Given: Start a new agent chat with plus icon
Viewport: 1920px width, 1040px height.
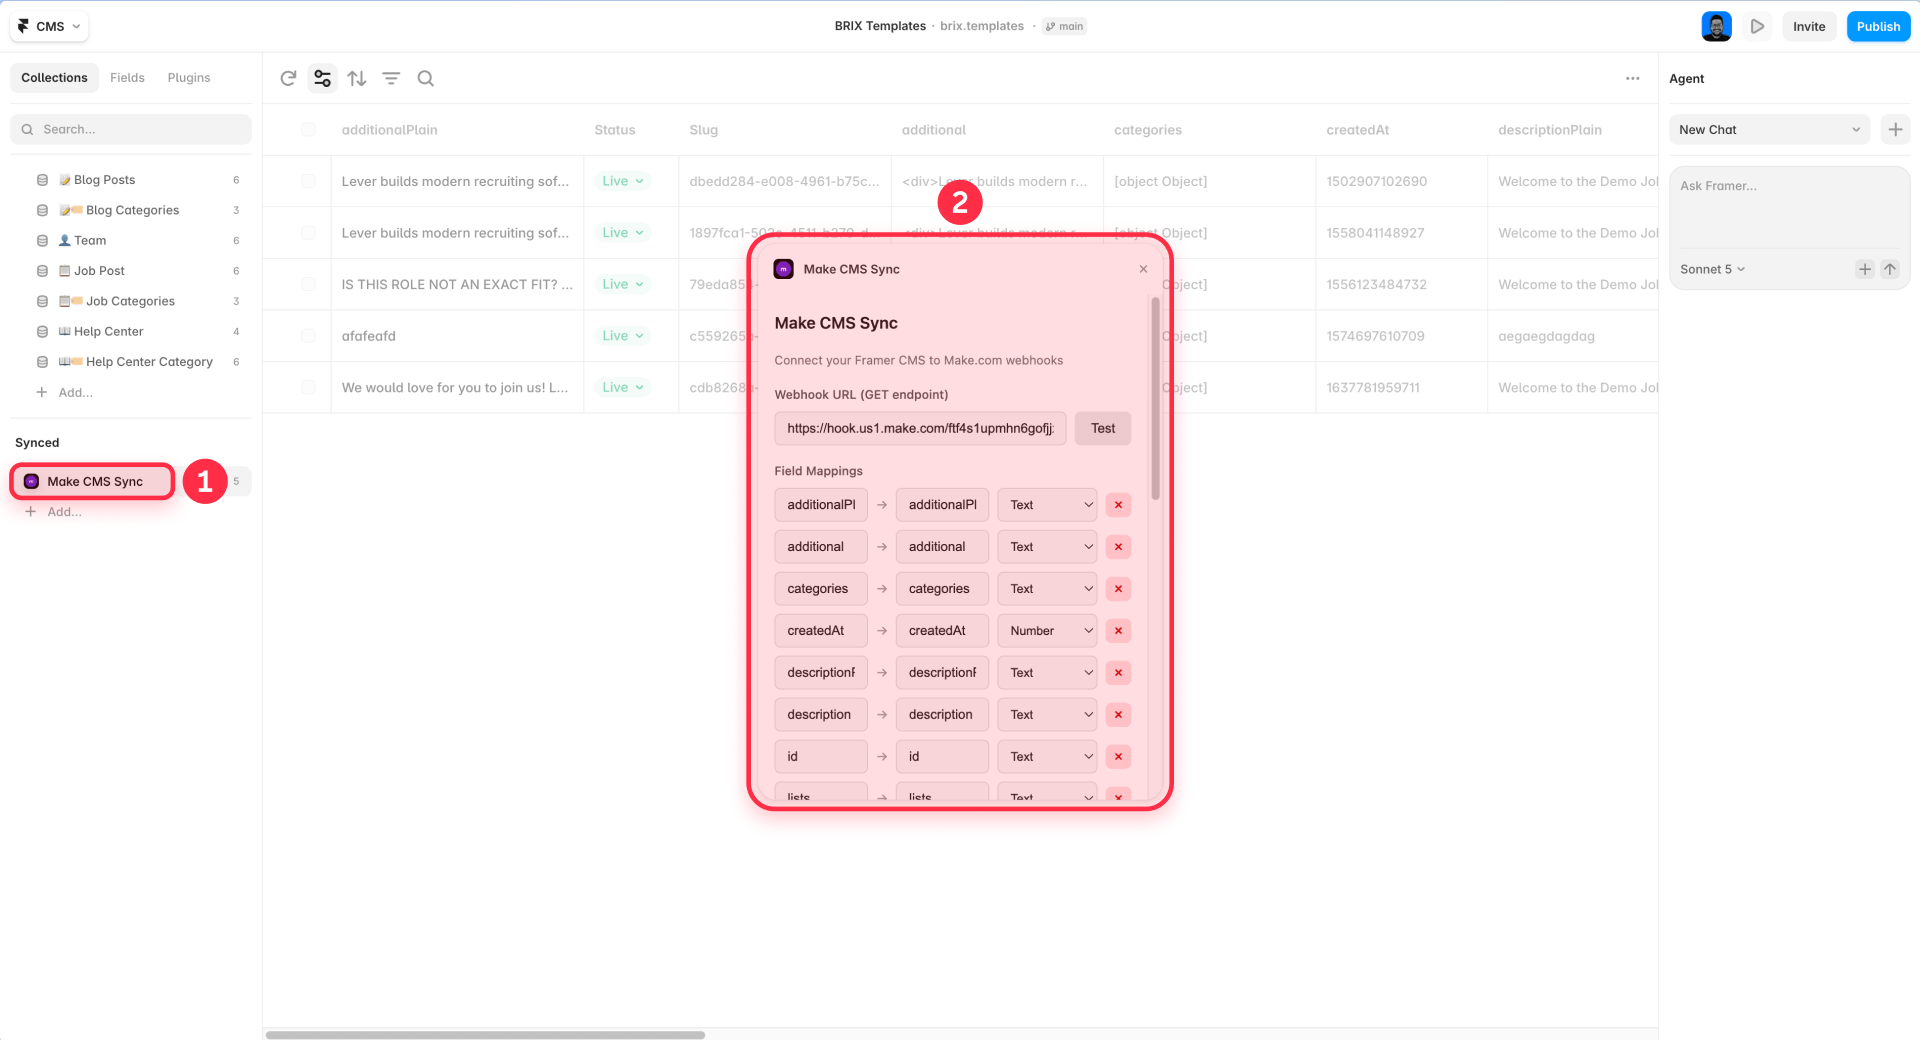Looking at the screenshot, I should point(1895,129).
